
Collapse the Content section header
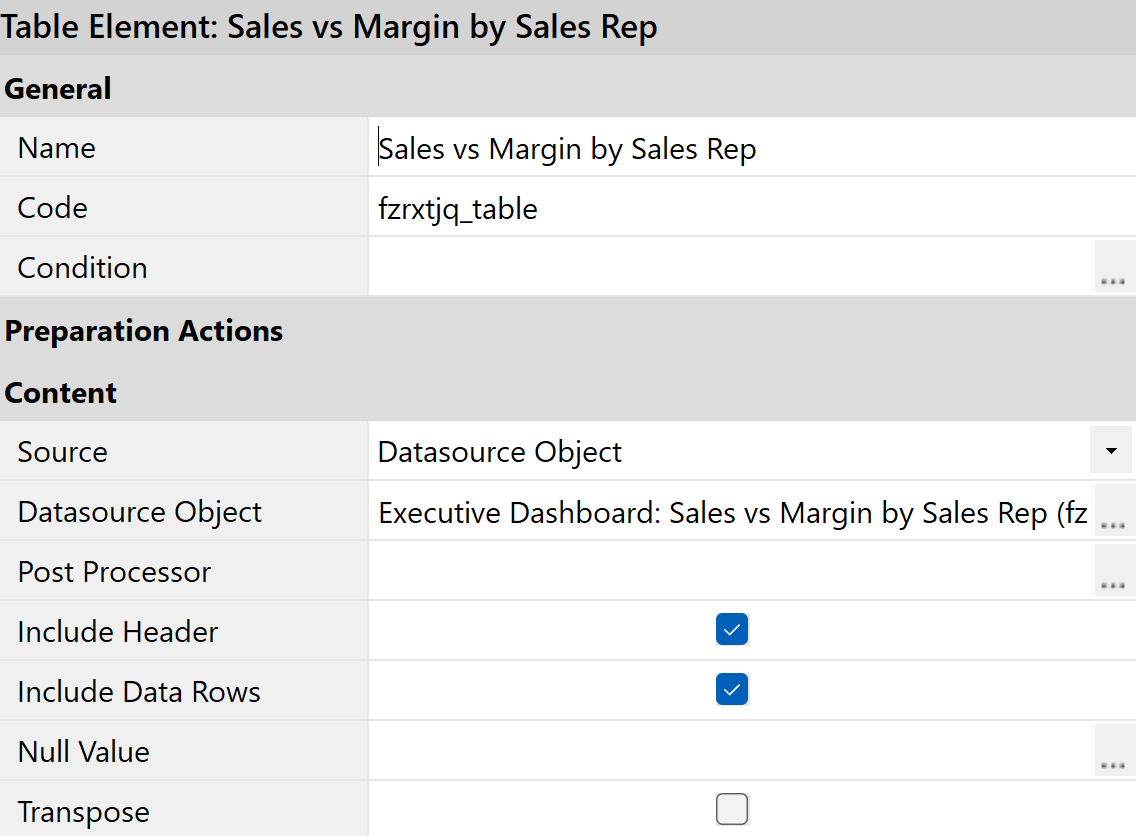tap(61, 393)
